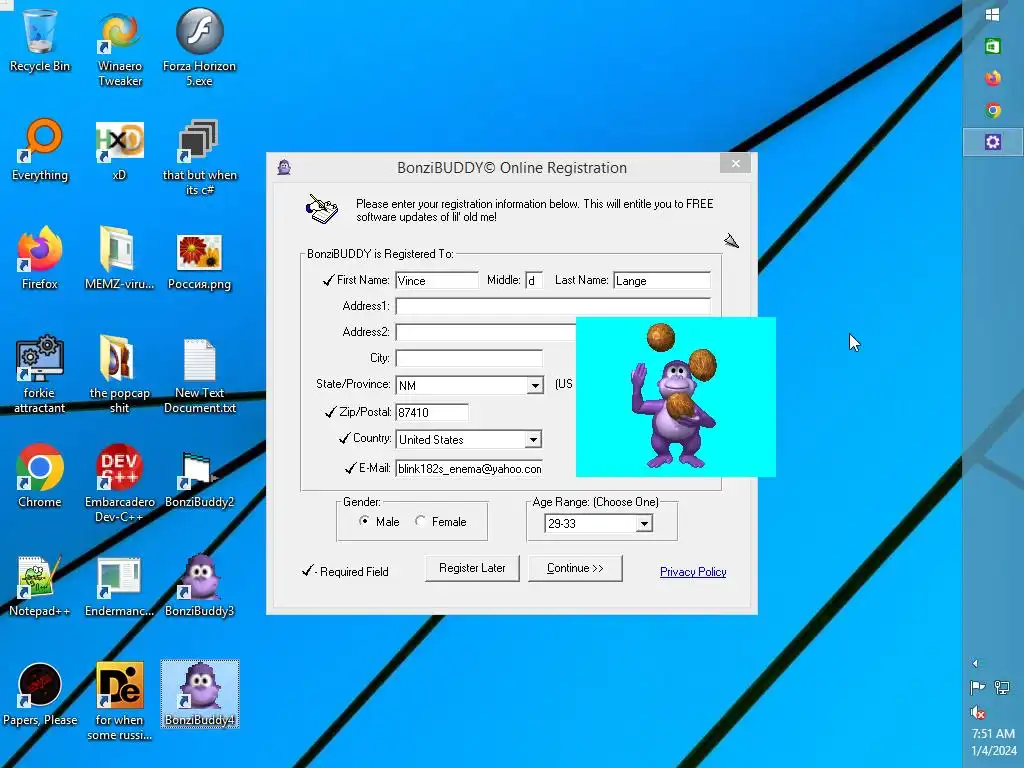The width and height of the screenshot is (1024, 768).
Task: Click the Address2 input field
Action: (x=485, y=332)
